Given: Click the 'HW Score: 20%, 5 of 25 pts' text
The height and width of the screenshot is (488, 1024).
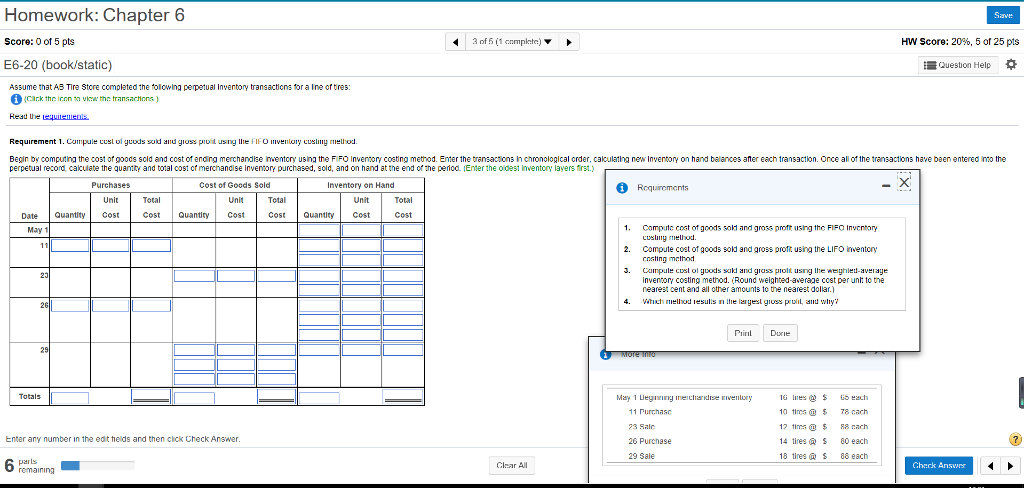Looking at the screenshot, I should click(x=959, y=41).
